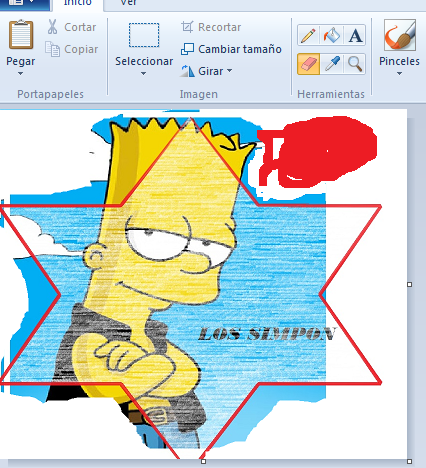This screenshot has width=426, height=468.
Task: Click the canvas right-edge resize handle
Action: click(x=410, y=284)
